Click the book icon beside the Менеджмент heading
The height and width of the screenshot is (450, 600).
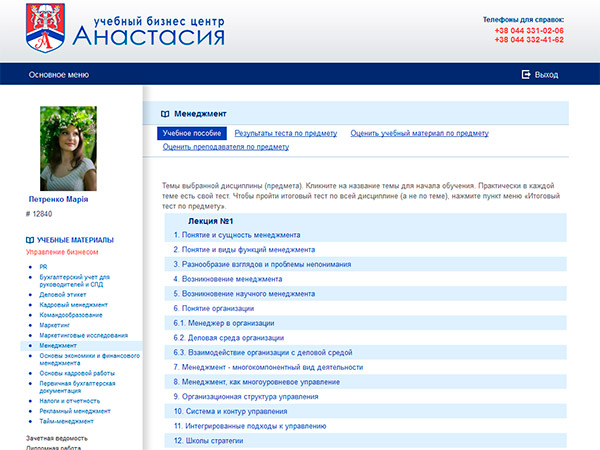point(165,114)
